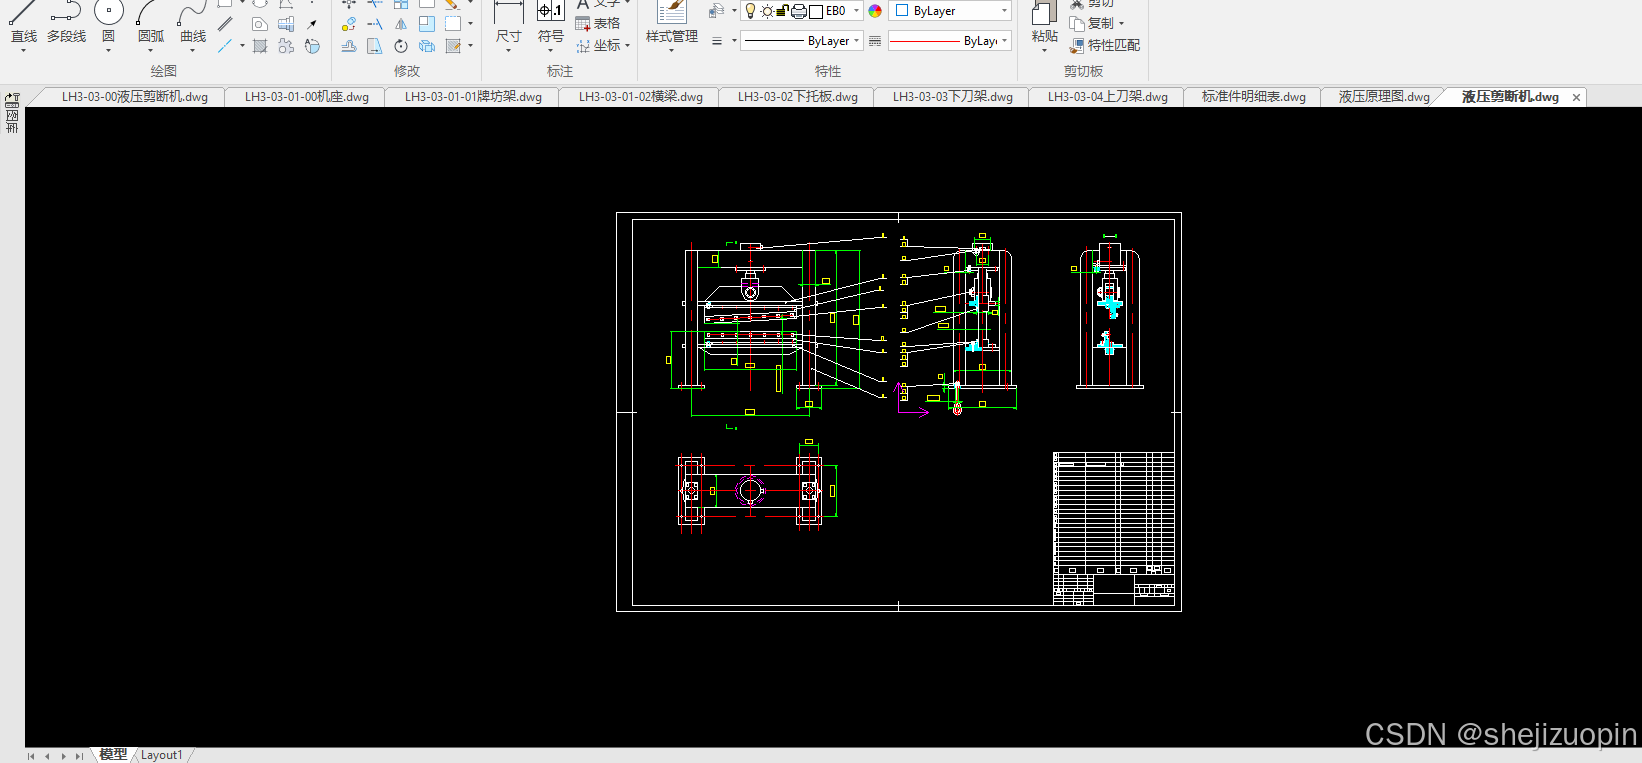
Task: Toggle the layer on/off lightbulb icon
Action: (750, 11)
